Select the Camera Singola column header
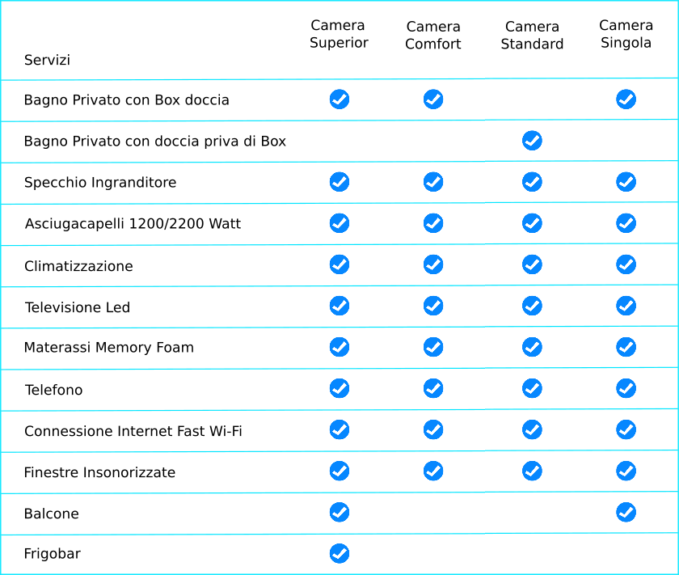The image size is (679, 575). 626,34
